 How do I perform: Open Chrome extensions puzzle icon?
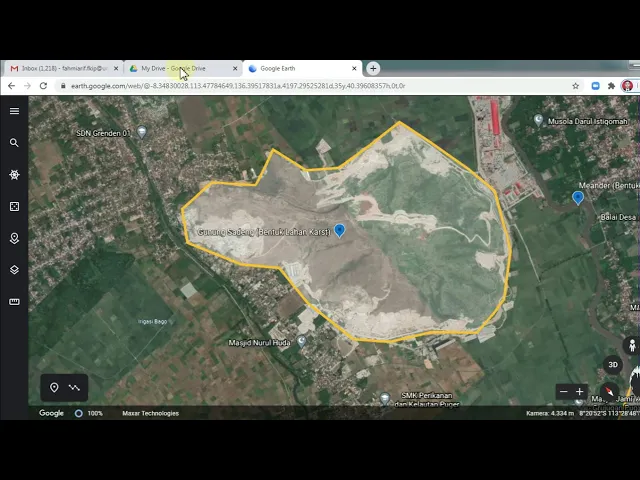pyautogui.click(x=611, y=86)
